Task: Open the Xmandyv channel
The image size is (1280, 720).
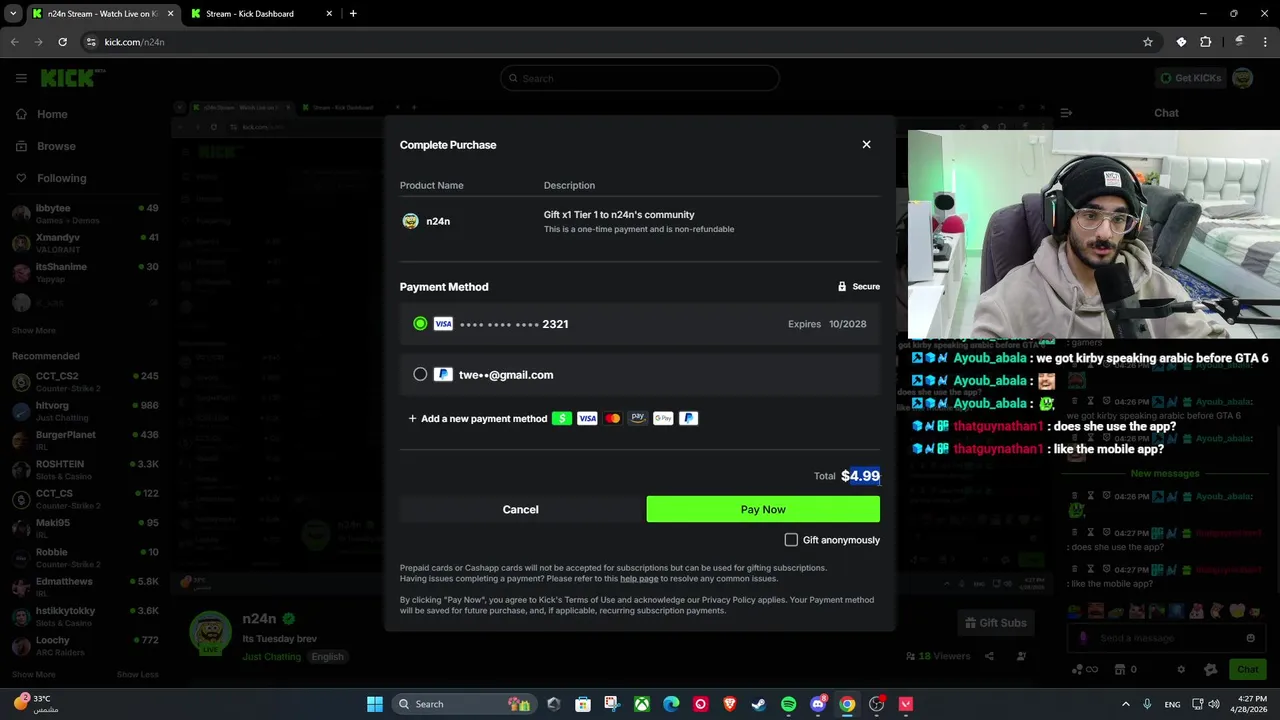Action: click(85, 243)
